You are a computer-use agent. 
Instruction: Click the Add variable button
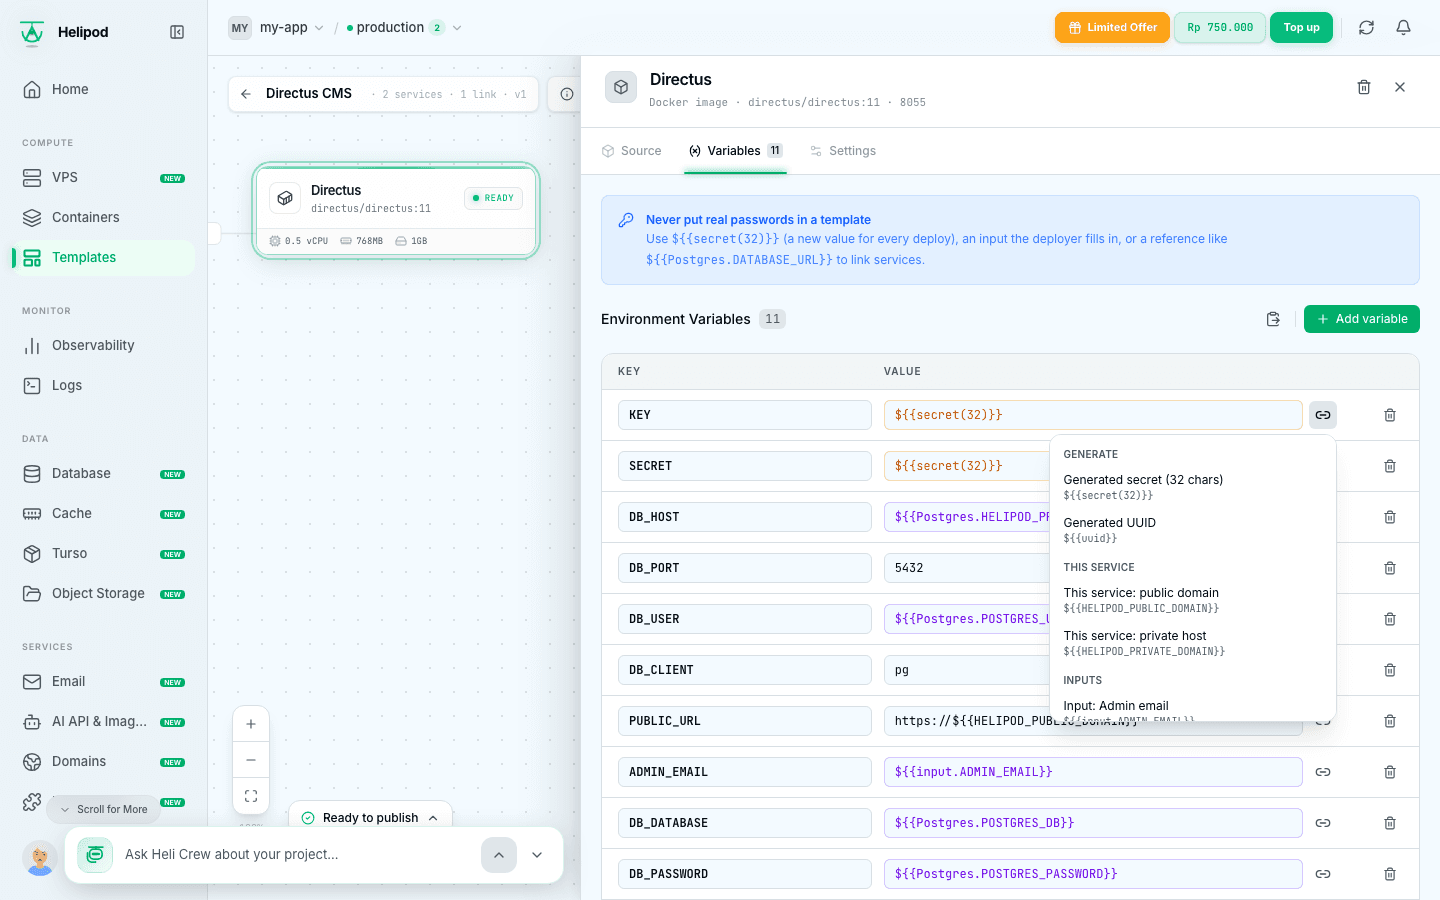(1362, 319)
